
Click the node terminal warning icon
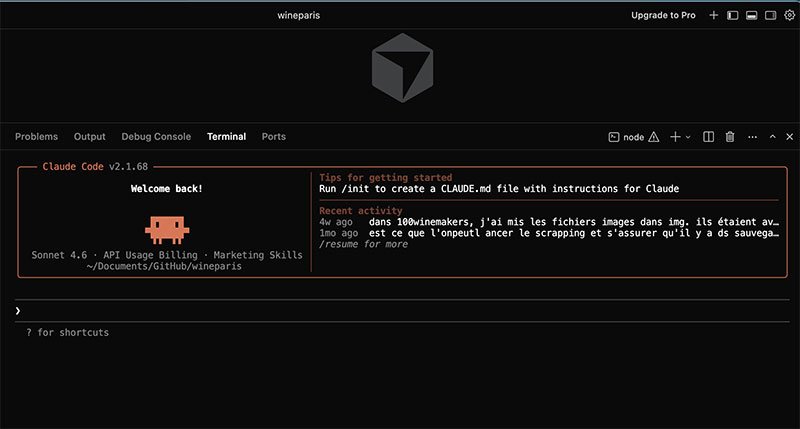click(x=654, y=137)
